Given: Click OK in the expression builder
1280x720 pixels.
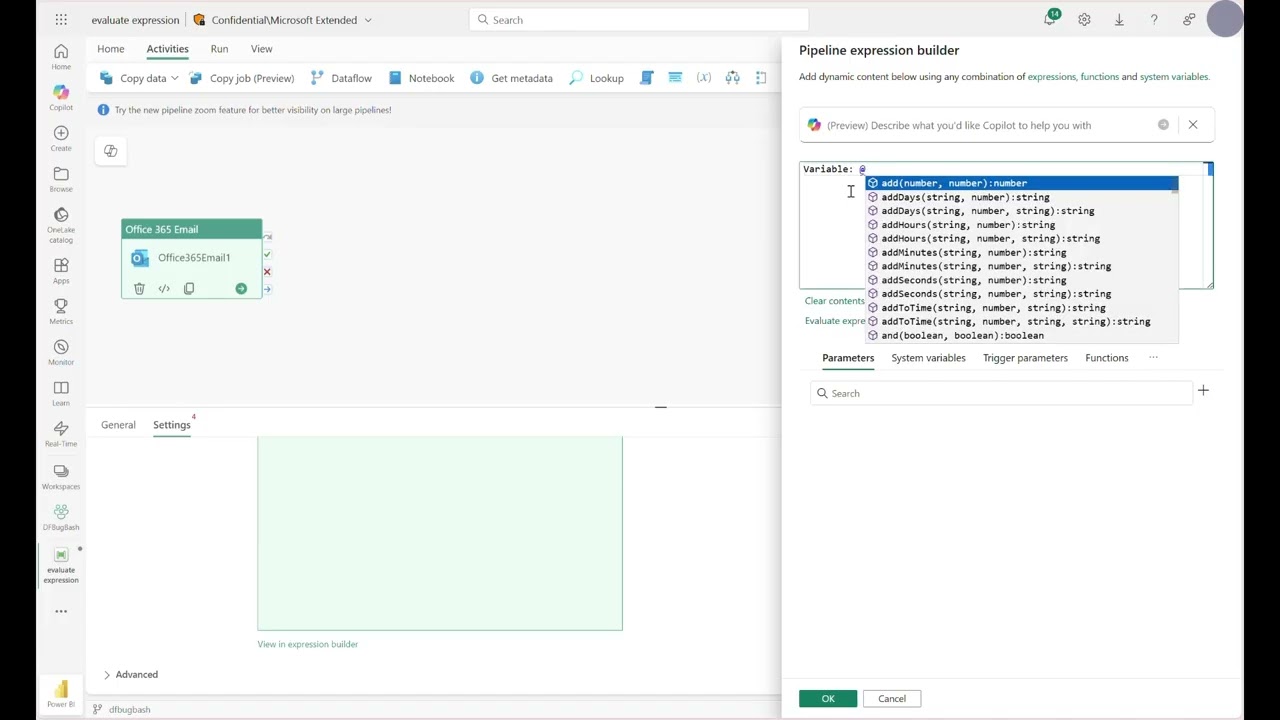Looking at the screenshot, I should point(828,698).
